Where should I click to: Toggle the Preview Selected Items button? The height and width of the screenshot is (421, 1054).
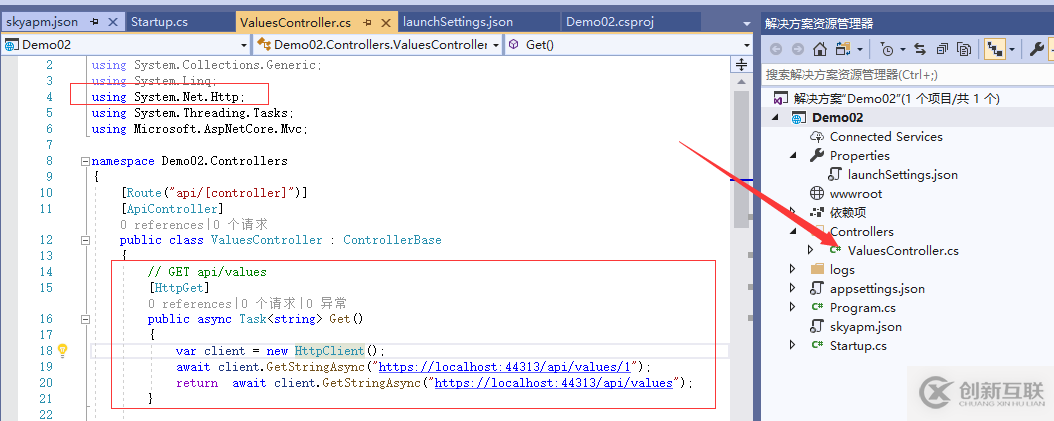(x=995, y=49)
